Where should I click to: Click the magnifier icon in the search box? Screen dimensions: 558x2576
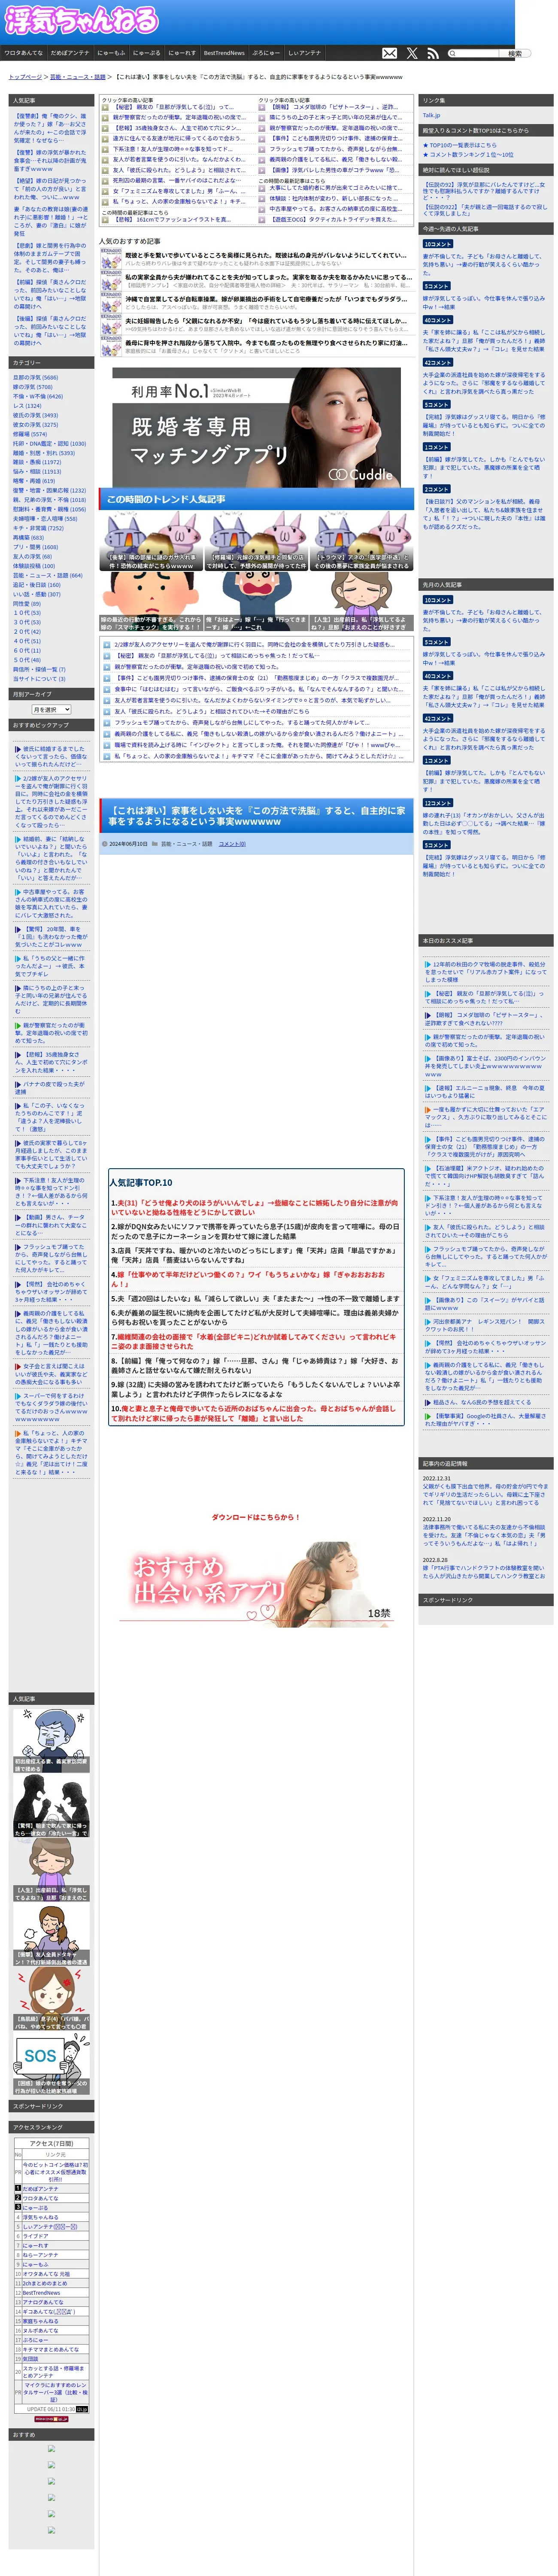(x=451, y=53)
